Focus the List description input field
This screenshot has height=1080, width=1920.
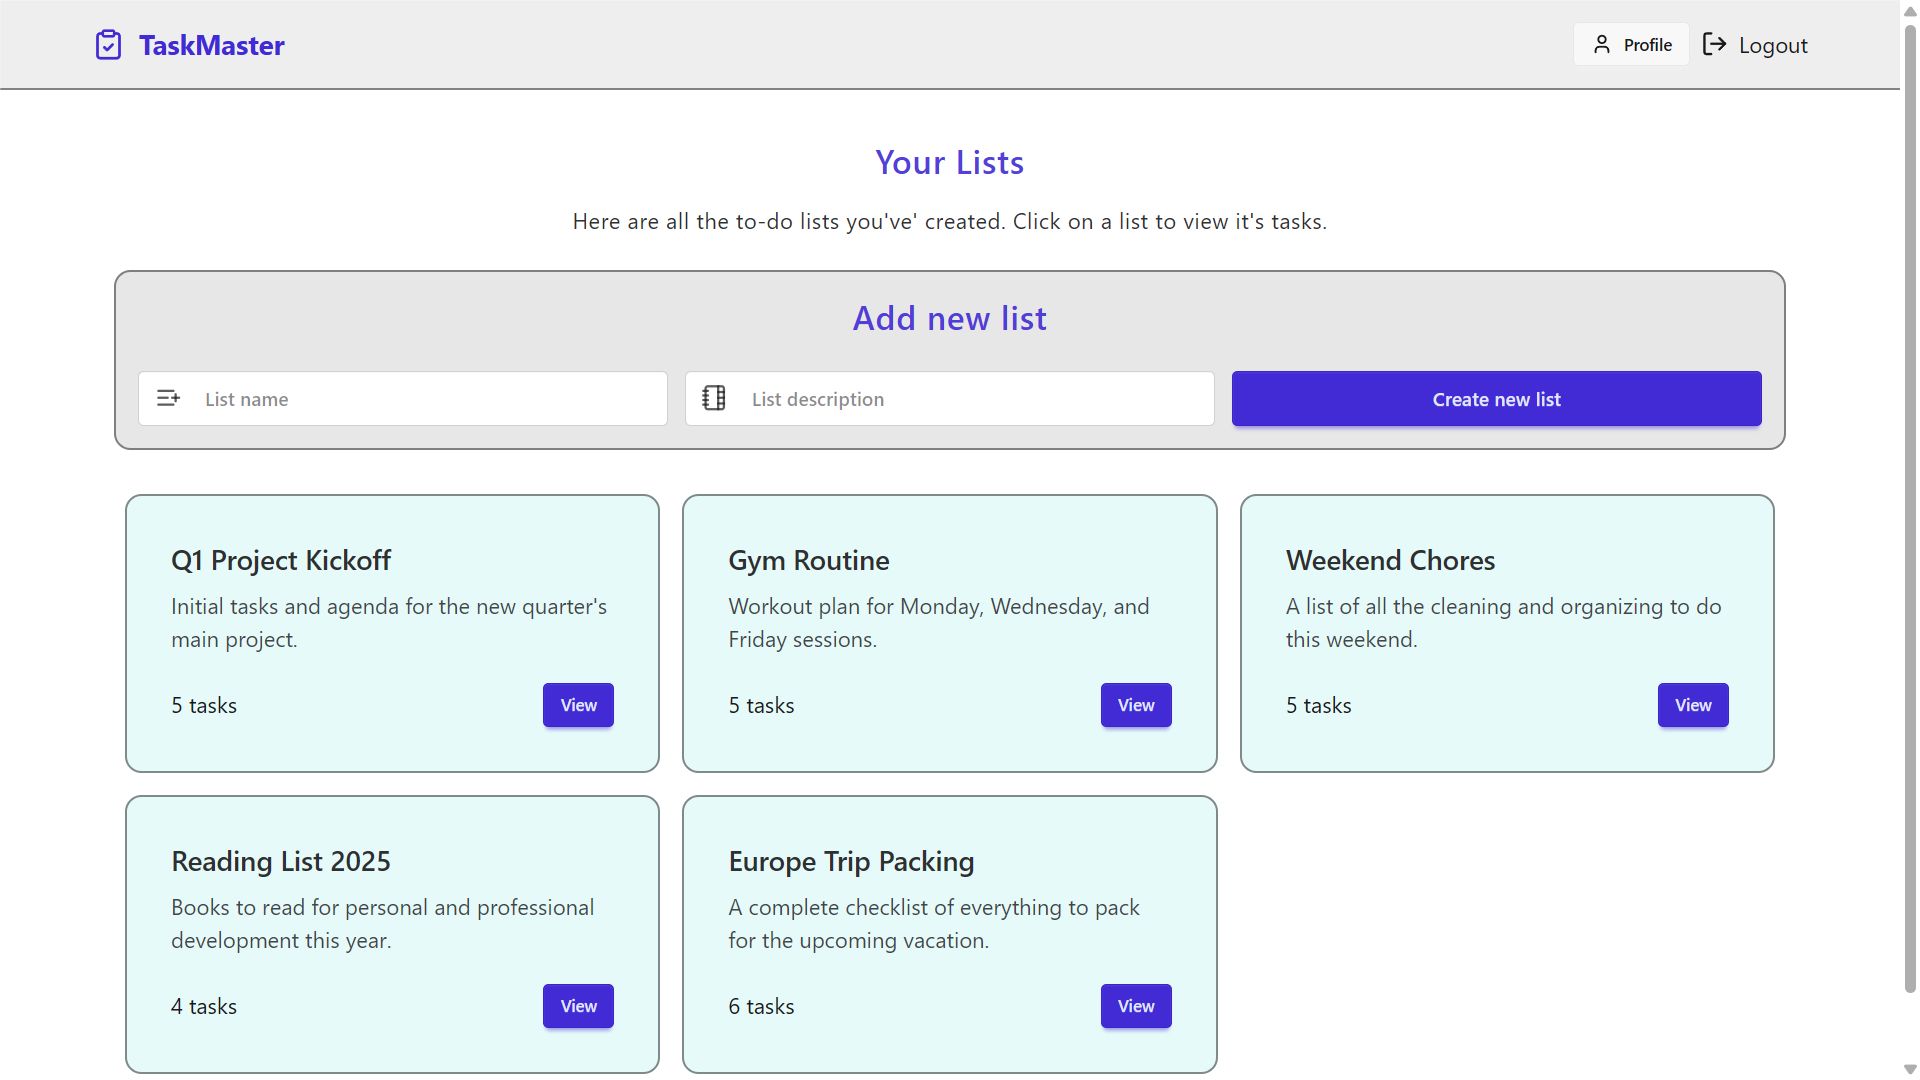click(975, 399)
